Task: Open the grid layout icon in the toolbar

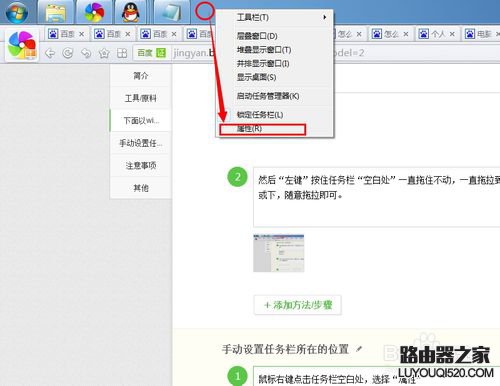Action: pyautogui.click(x=122, y=53)
